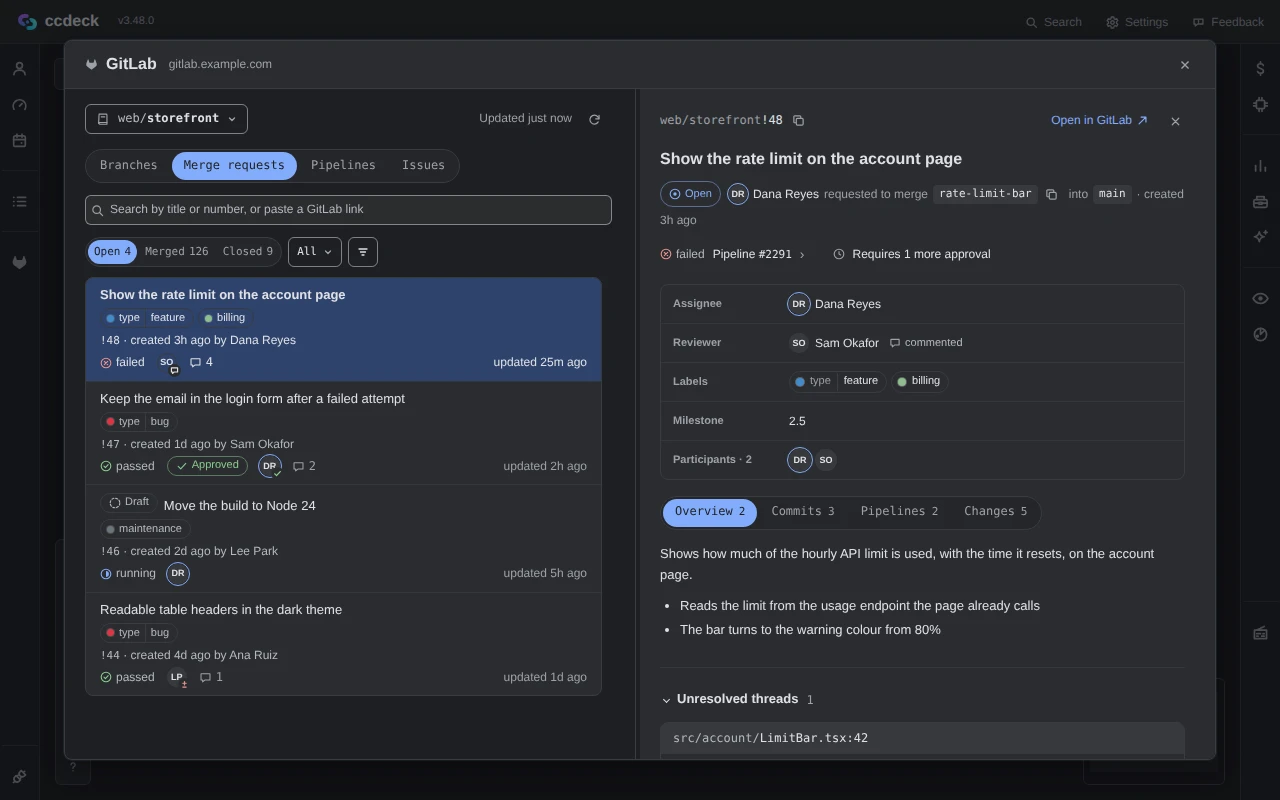Viewport: 1280px width, 800px height.
Task: Copy the rate-limit-bar branch name
Action: click(x=1051, y=194)
